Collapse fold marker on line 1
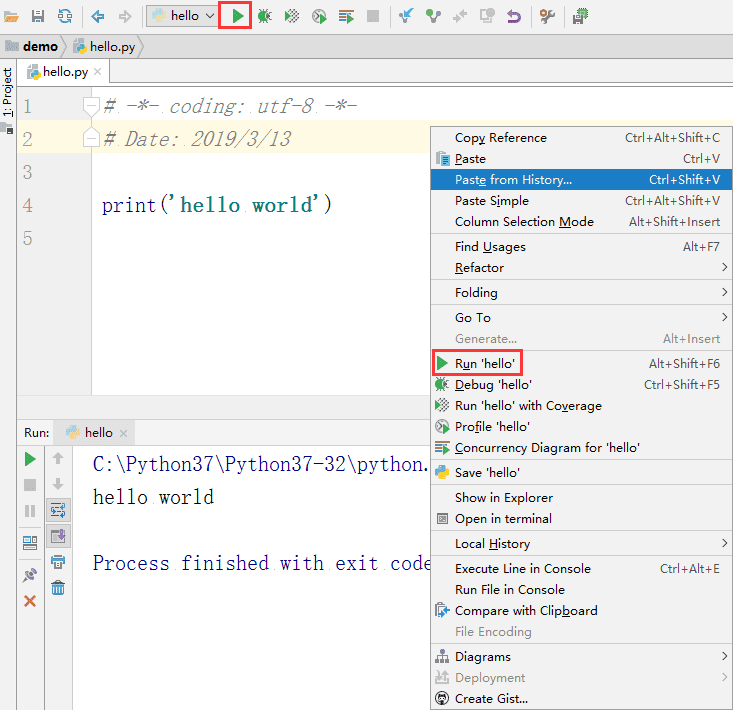 (91, 106)
